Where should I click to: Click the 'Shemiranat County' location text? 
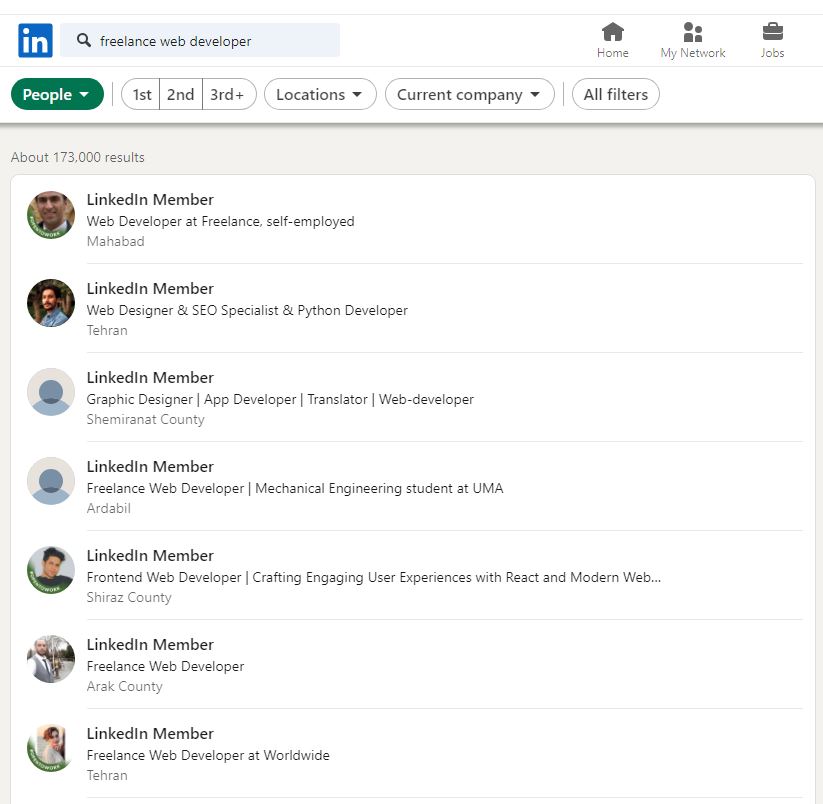pyautogui.click(x=145, y=419)
